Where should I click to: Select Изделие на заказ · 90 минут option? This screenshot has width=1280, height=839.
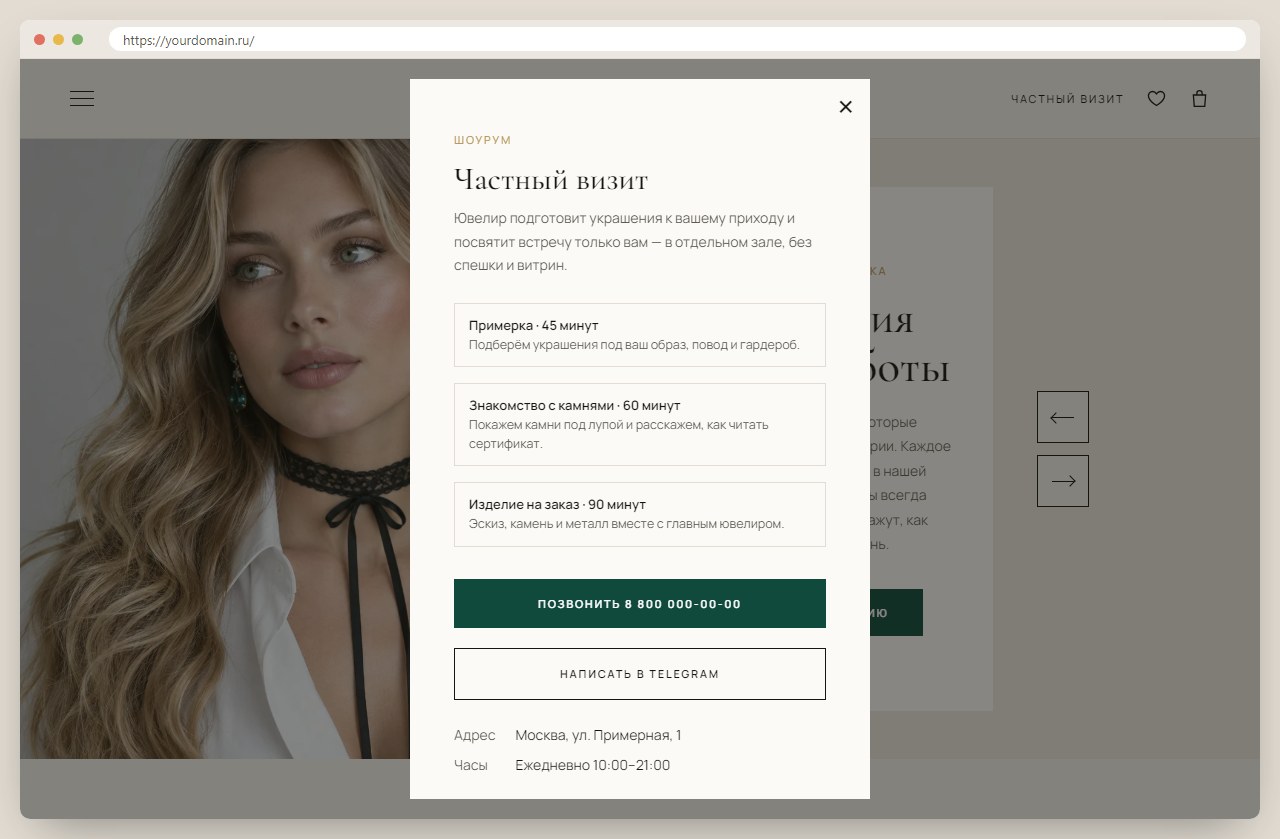[x=640, y=514]
